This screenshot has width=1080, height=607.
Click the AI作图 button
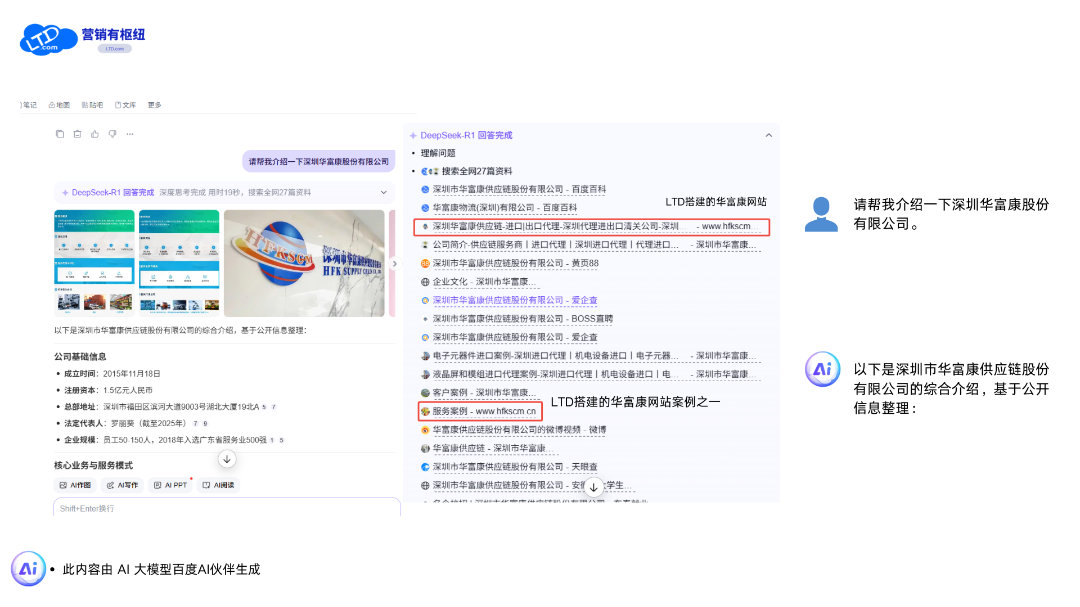76,485
